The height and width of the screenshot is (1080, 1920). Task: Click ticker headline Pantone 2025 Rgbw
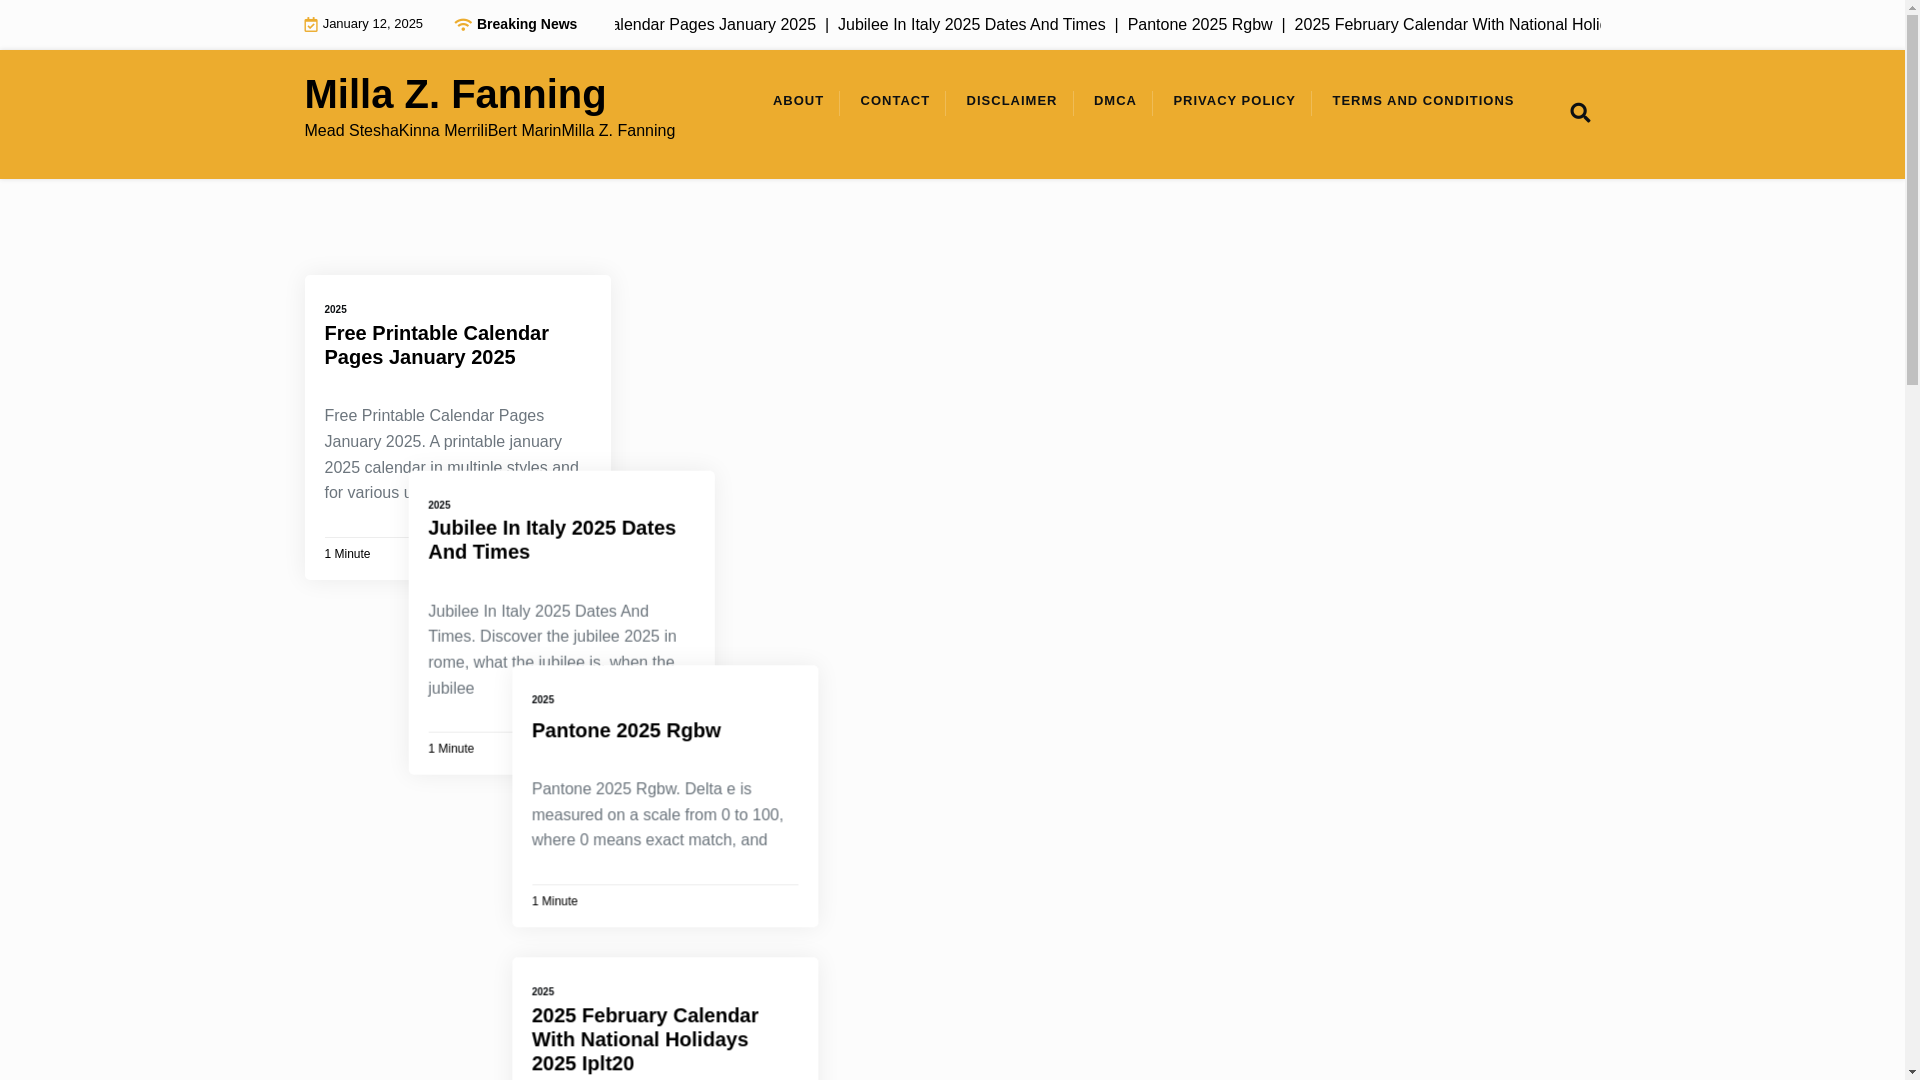click(1200, 25)
